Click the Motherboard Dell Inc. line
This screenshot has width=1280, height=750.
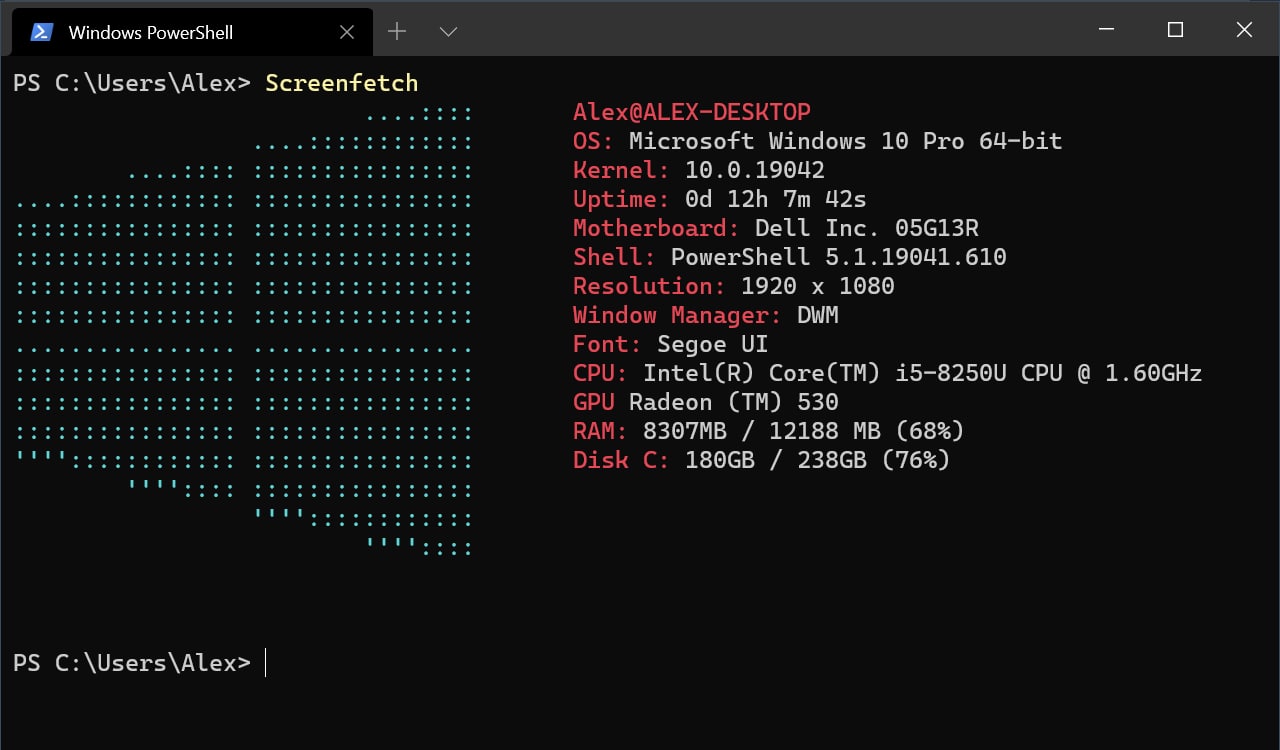(x=776, y=228)
